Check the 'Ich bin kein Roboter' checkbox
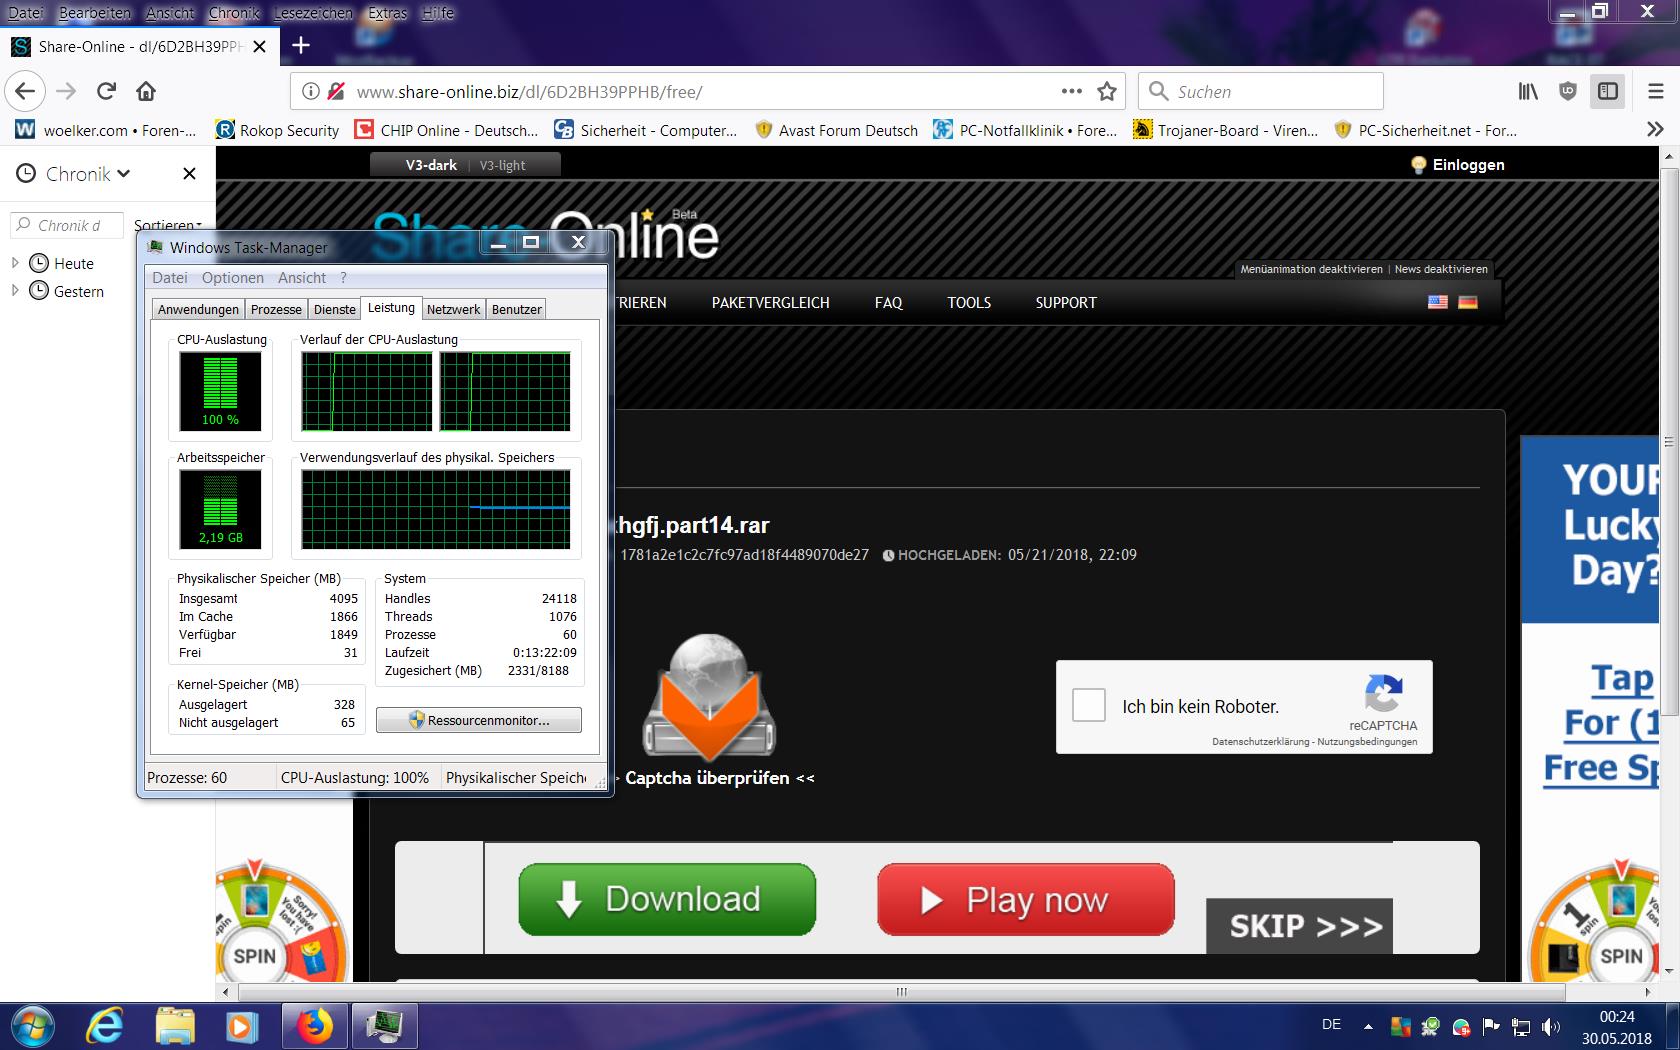The height and width of the screenshot is (1050, 1680). 1088,705
